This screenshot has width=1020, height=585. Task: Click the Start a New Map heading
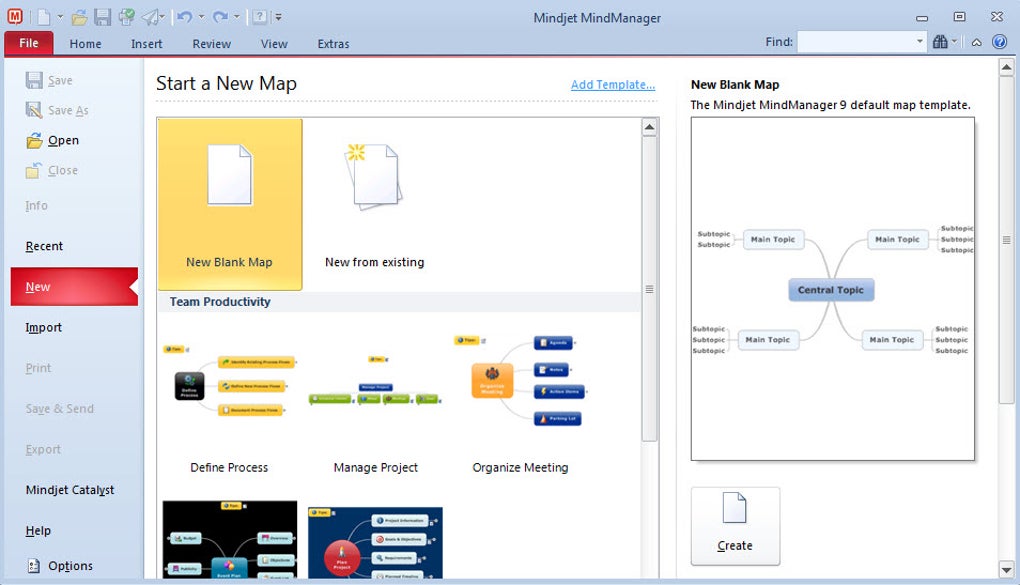226,83
